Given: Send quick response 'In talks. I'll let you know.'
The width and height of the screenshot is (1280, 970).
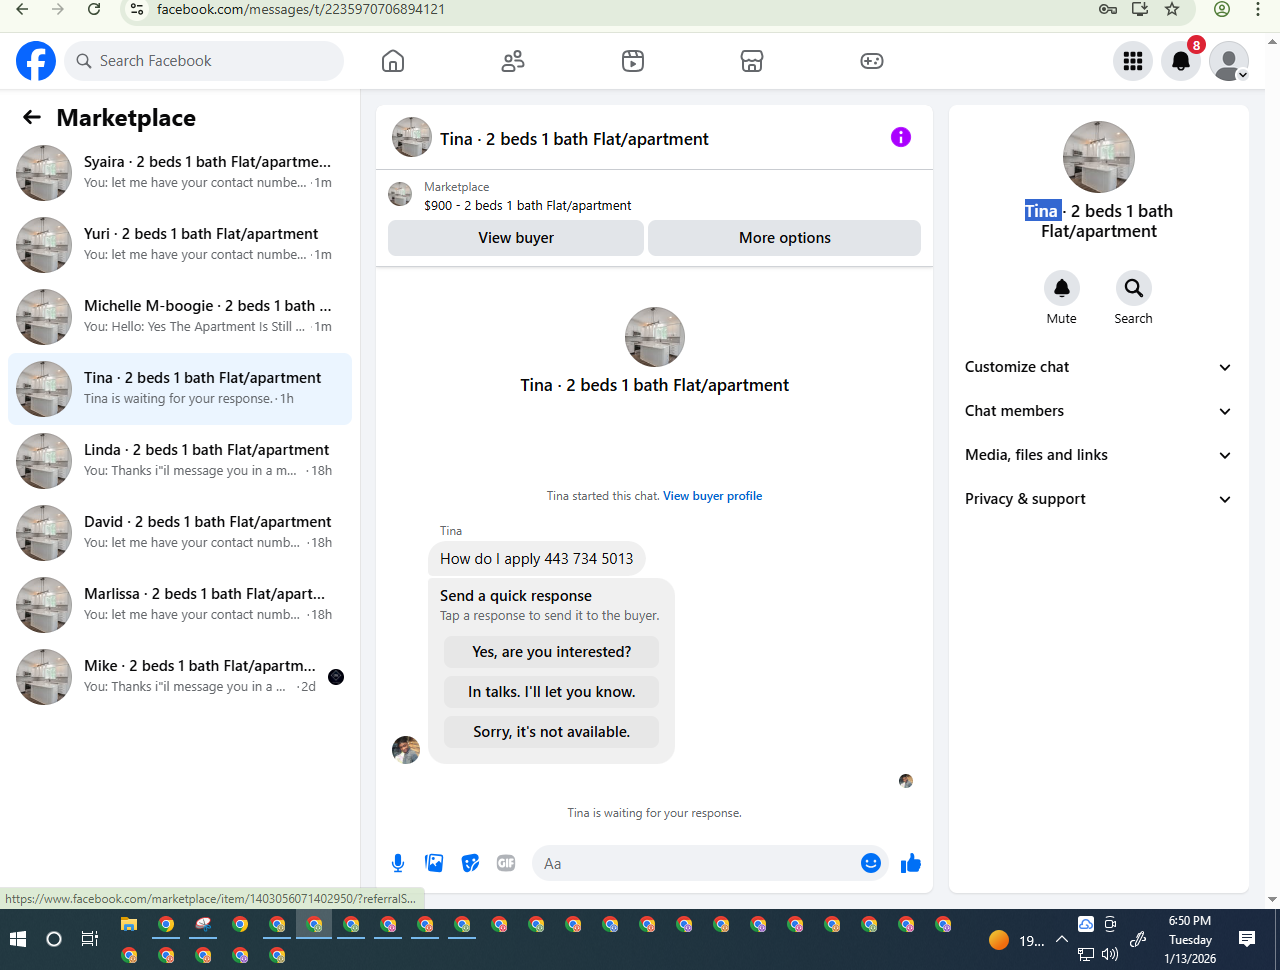Looking at the screenshot, I should click(551, 692).
